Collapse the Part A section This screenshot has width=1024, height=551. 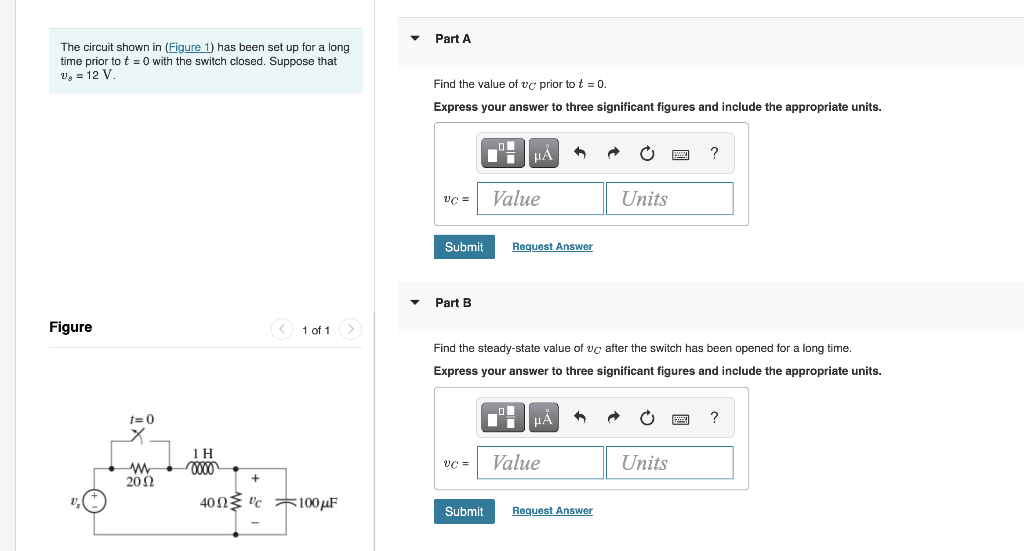click(415, 39)
